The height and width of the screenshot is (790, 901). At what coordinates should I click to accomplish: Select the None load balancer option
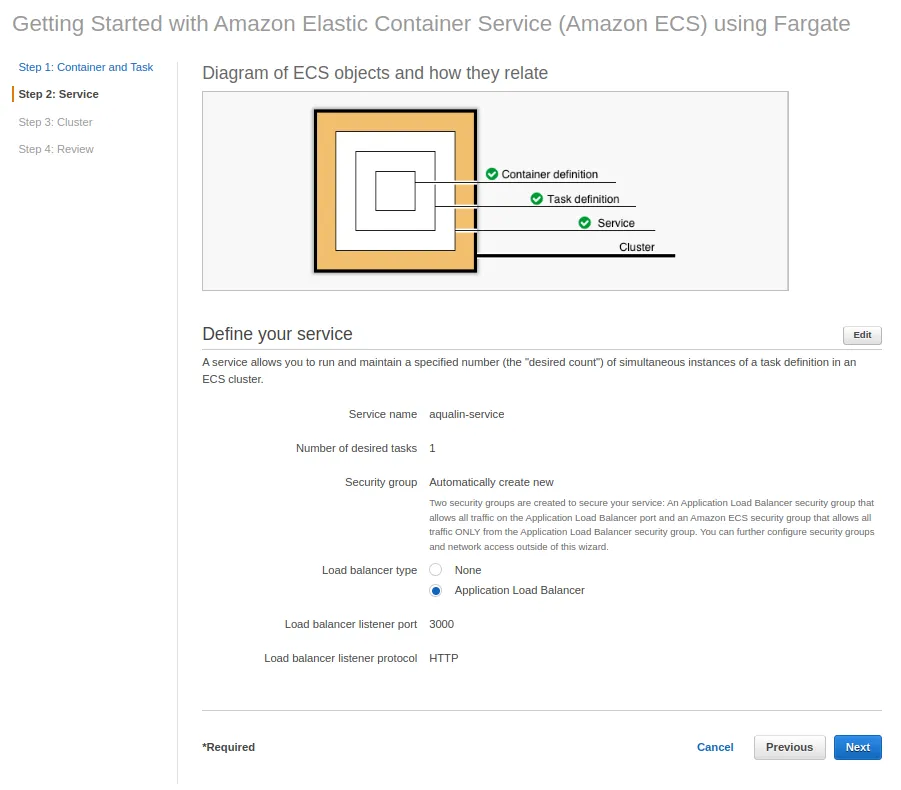click(x=436, y=570)
